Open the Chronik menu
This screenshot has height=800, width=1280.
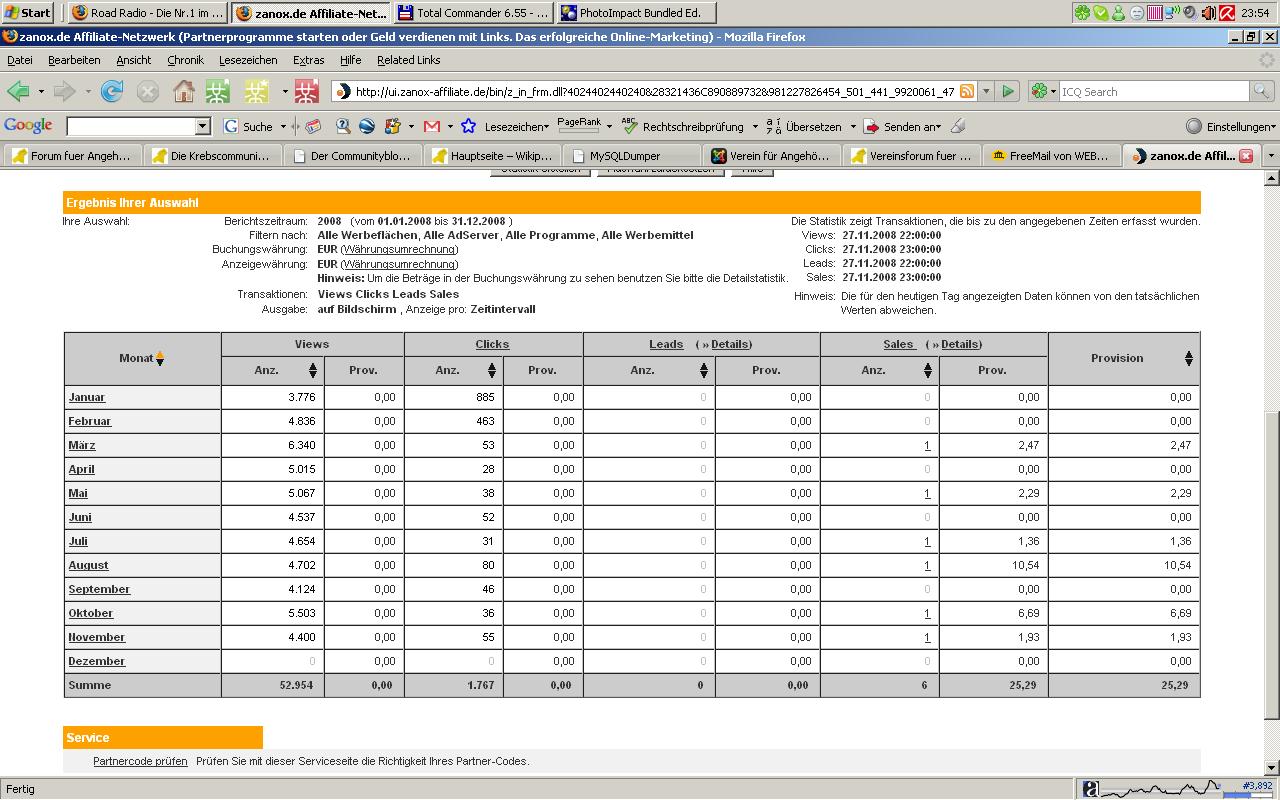(185, 60)
